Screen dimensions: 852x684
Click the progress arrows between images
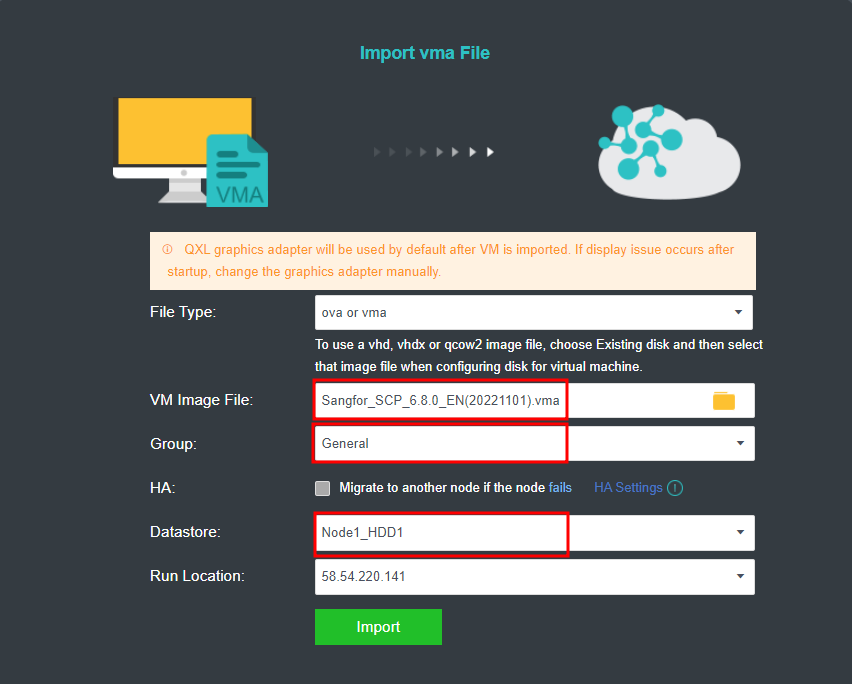[434, 152]
